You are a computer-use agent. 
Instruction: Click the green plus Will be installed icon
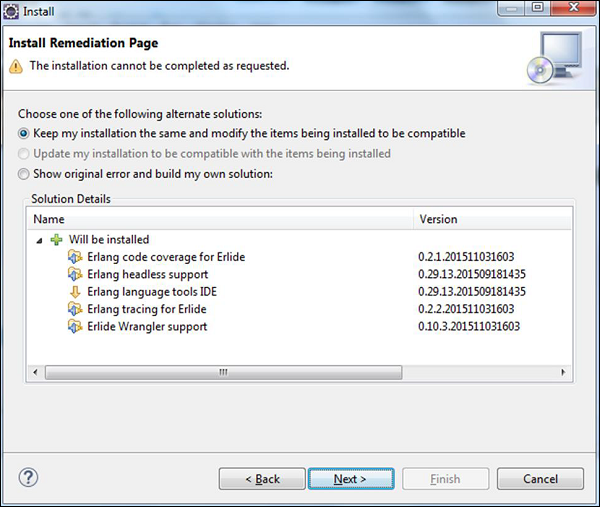[57, 240]
